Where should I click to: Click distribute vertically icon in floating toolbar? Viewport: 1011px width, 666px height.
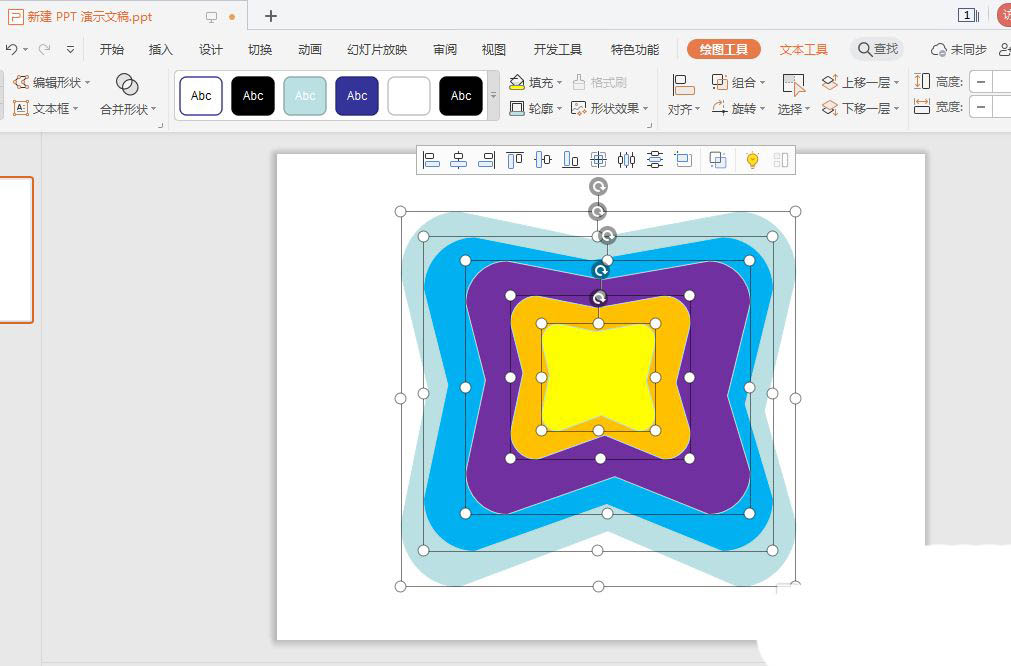click(x=654, y=160)
